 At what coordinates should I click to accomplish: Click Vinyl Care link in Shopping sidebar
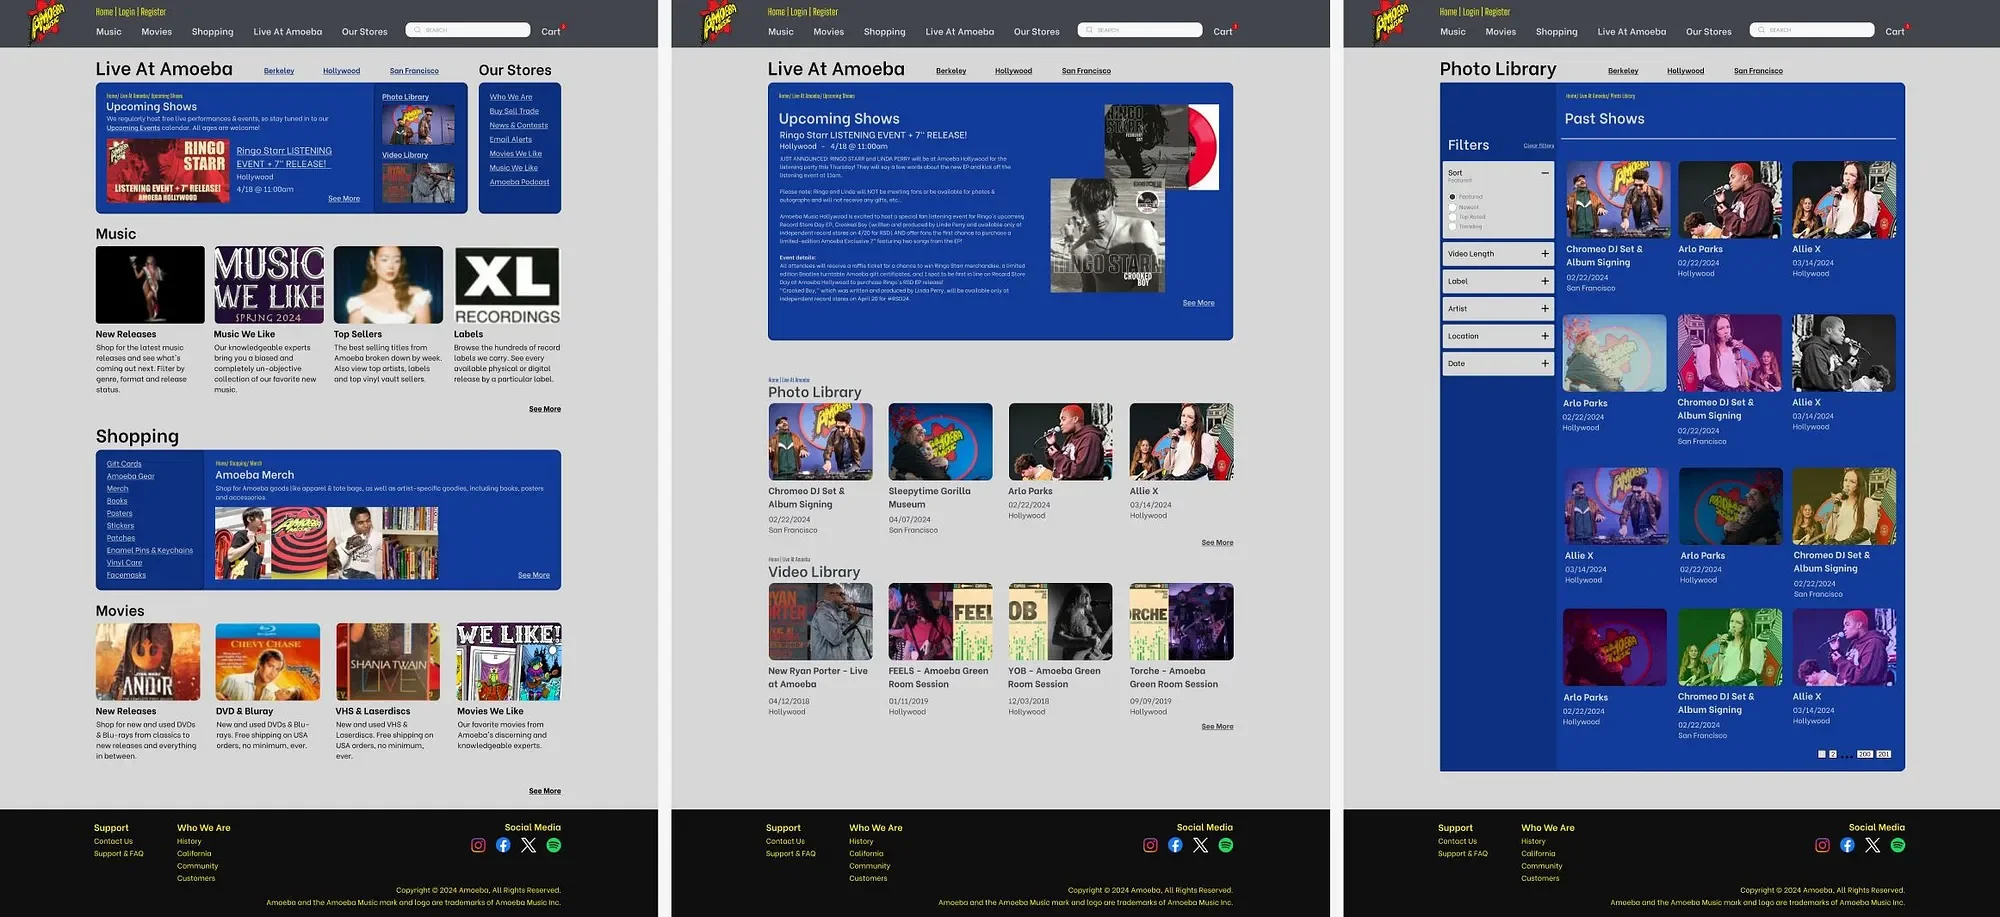(x=124, y=563)
